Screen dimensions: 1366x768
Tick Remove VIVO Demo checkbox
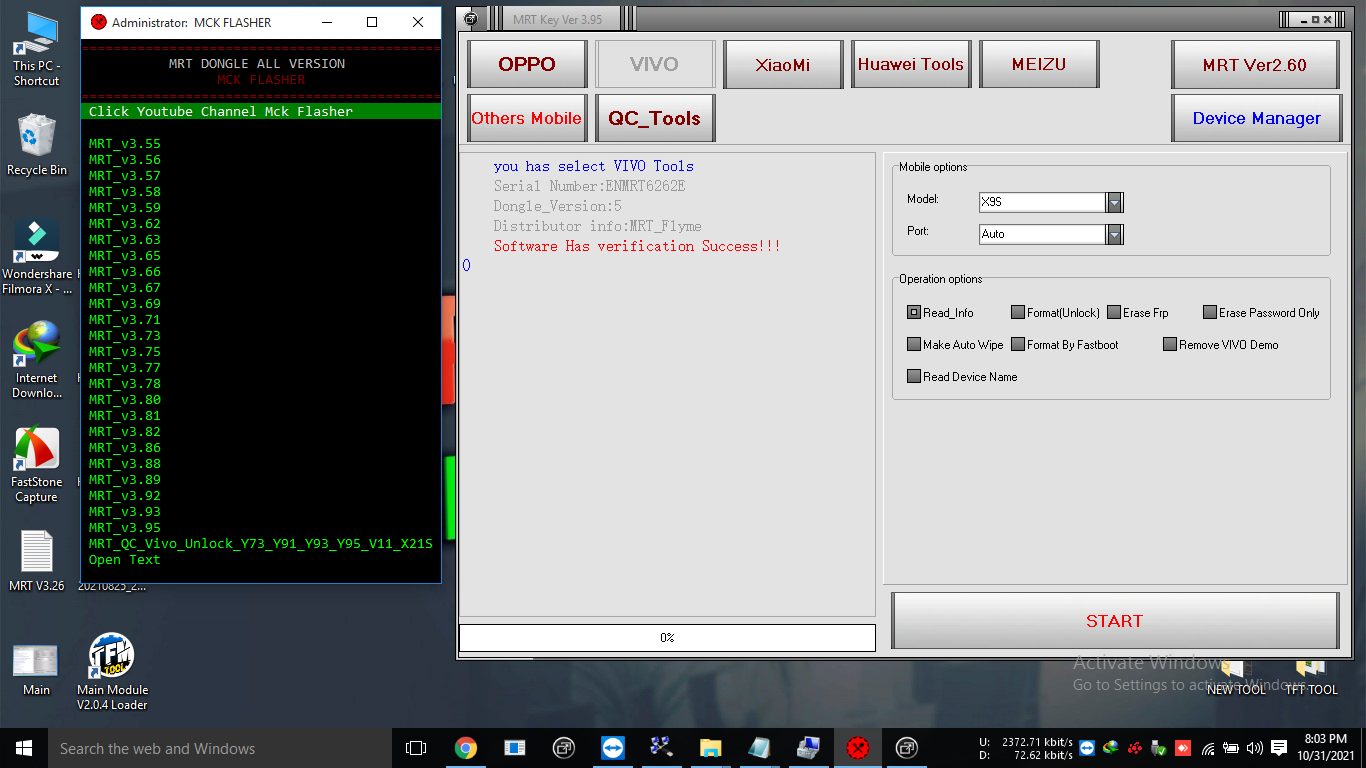tap(1170, 345)
